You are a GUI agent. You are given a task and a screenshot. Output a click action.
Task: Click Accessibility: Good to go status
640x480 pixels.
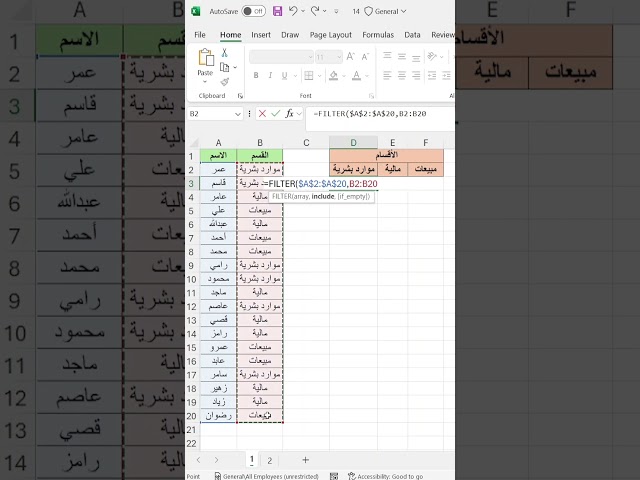[x=385, y=476]
